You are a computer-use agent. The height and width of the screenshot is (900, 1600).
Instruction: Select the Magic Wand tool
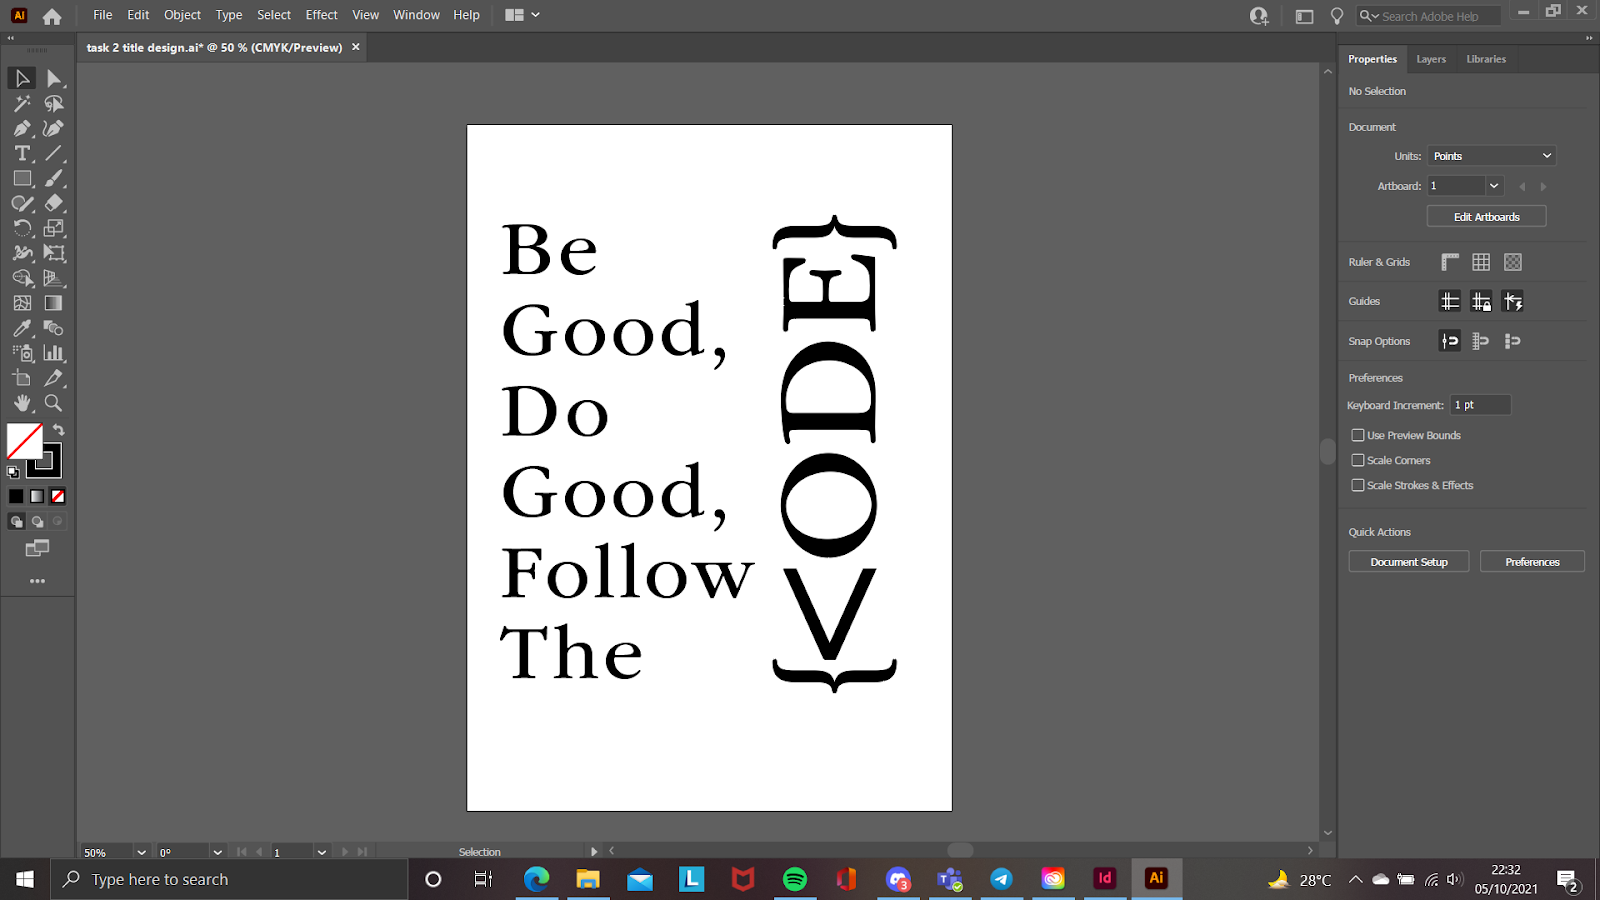click(x=22, y=103)
